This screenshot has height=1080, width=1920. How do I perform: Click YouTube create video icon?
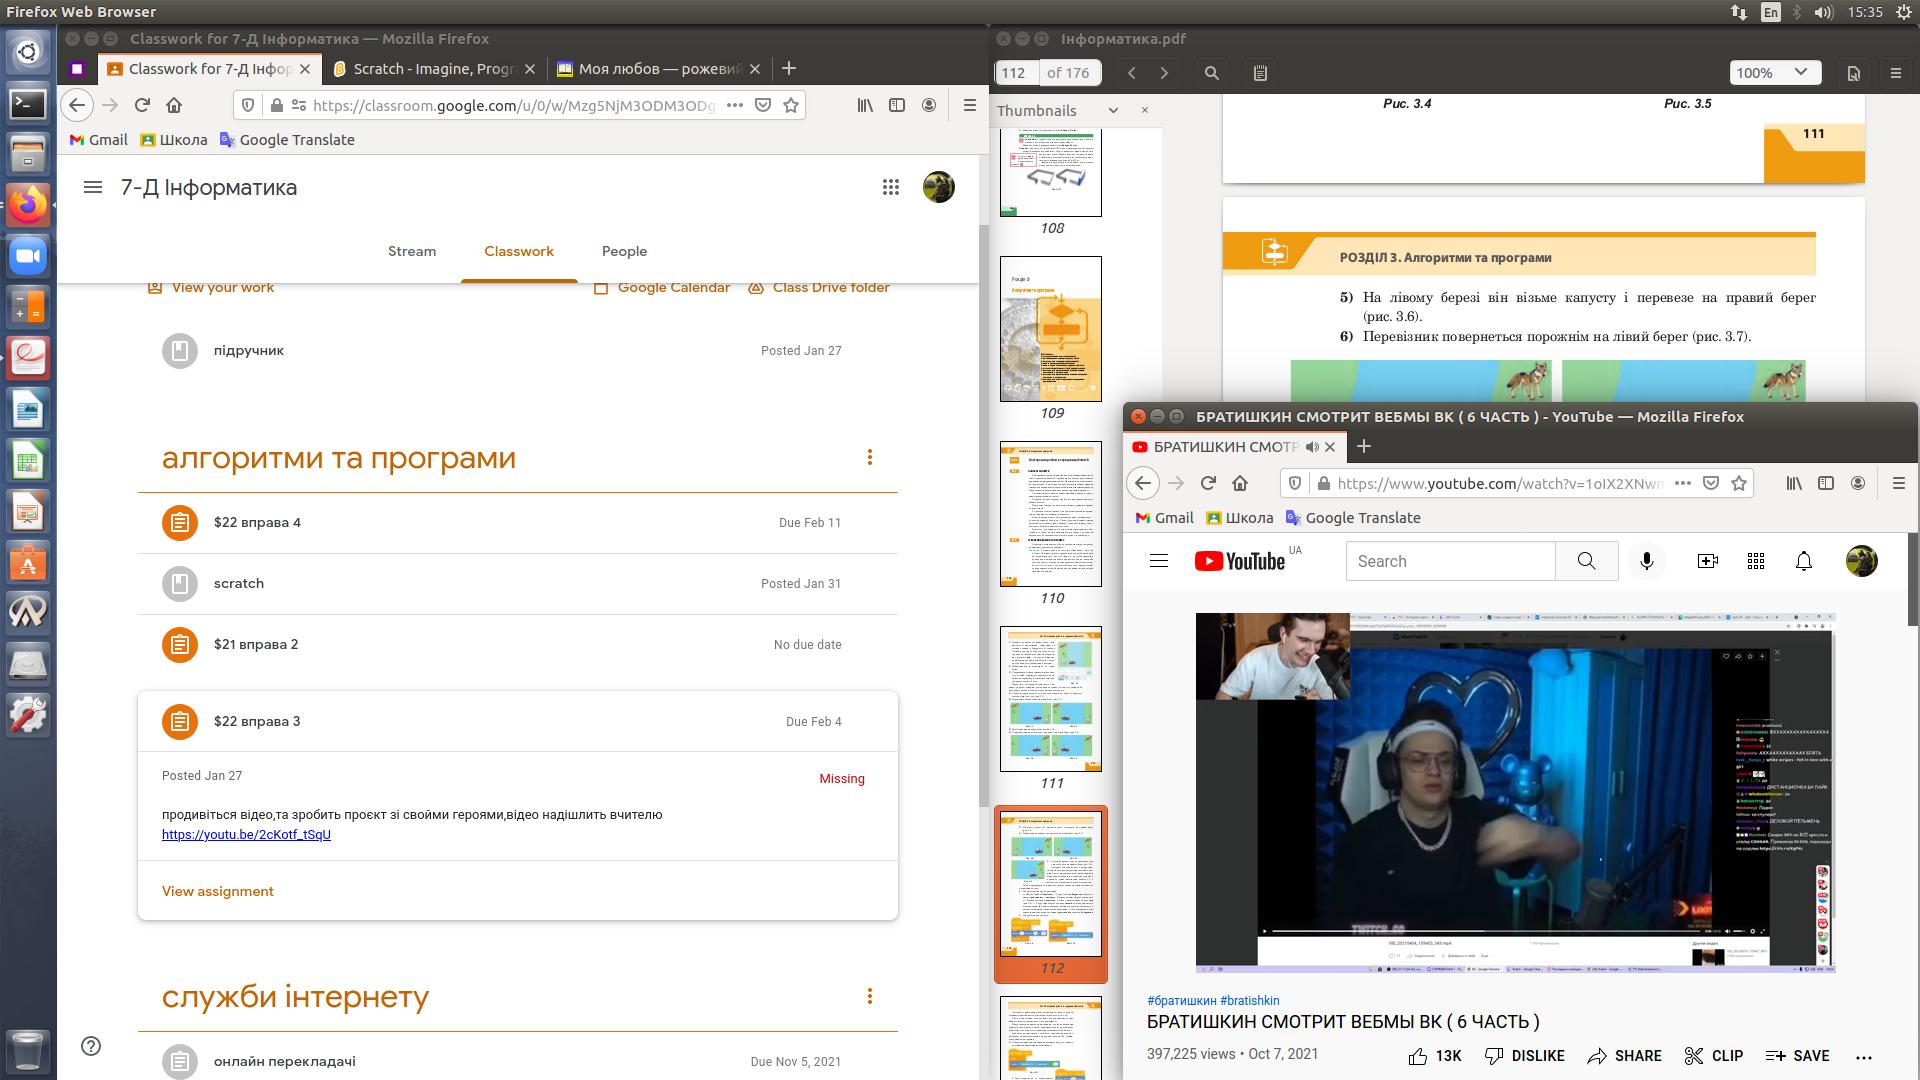click(x=1707, y=561)
